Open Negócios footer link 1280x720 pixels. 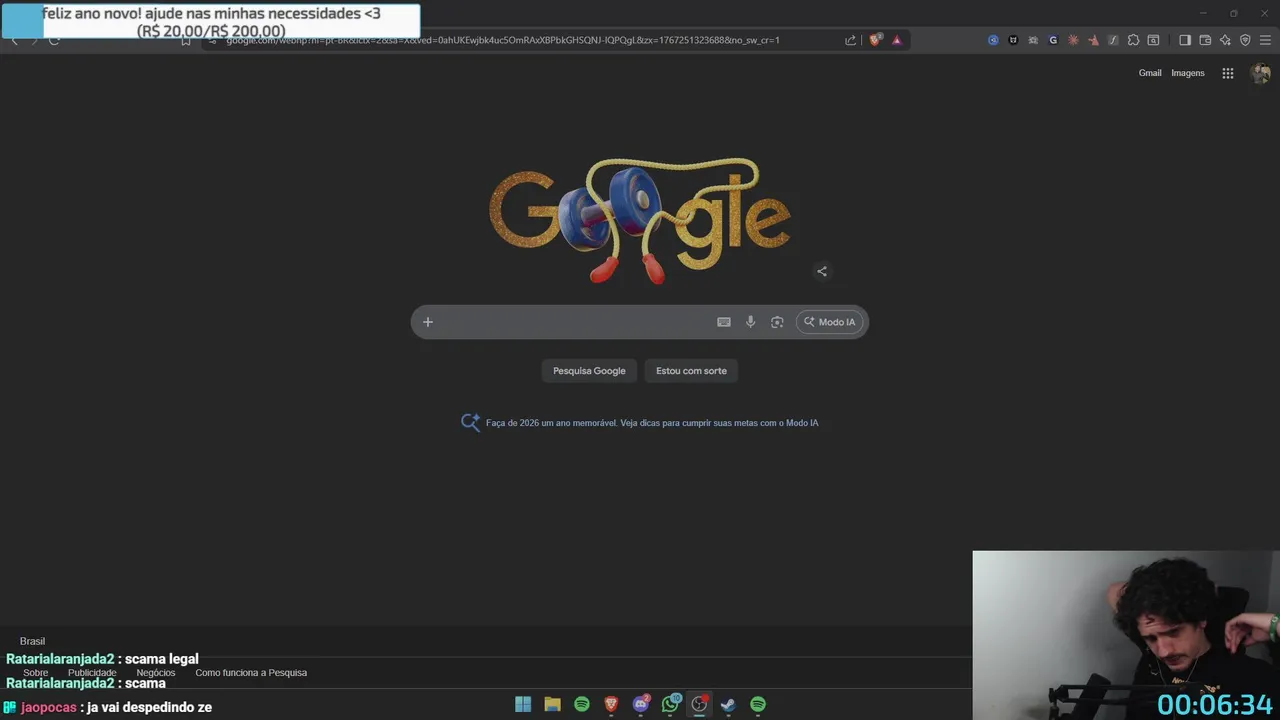[x=156, y=673]
